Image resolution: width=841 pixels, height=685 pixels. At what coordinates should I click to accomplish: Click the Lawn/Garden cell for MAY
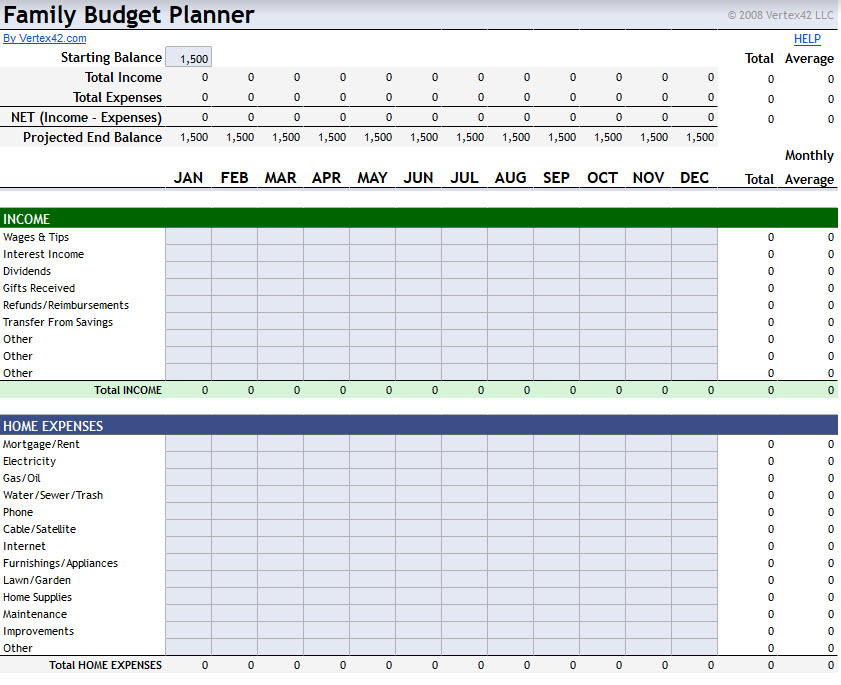point(372,580)
